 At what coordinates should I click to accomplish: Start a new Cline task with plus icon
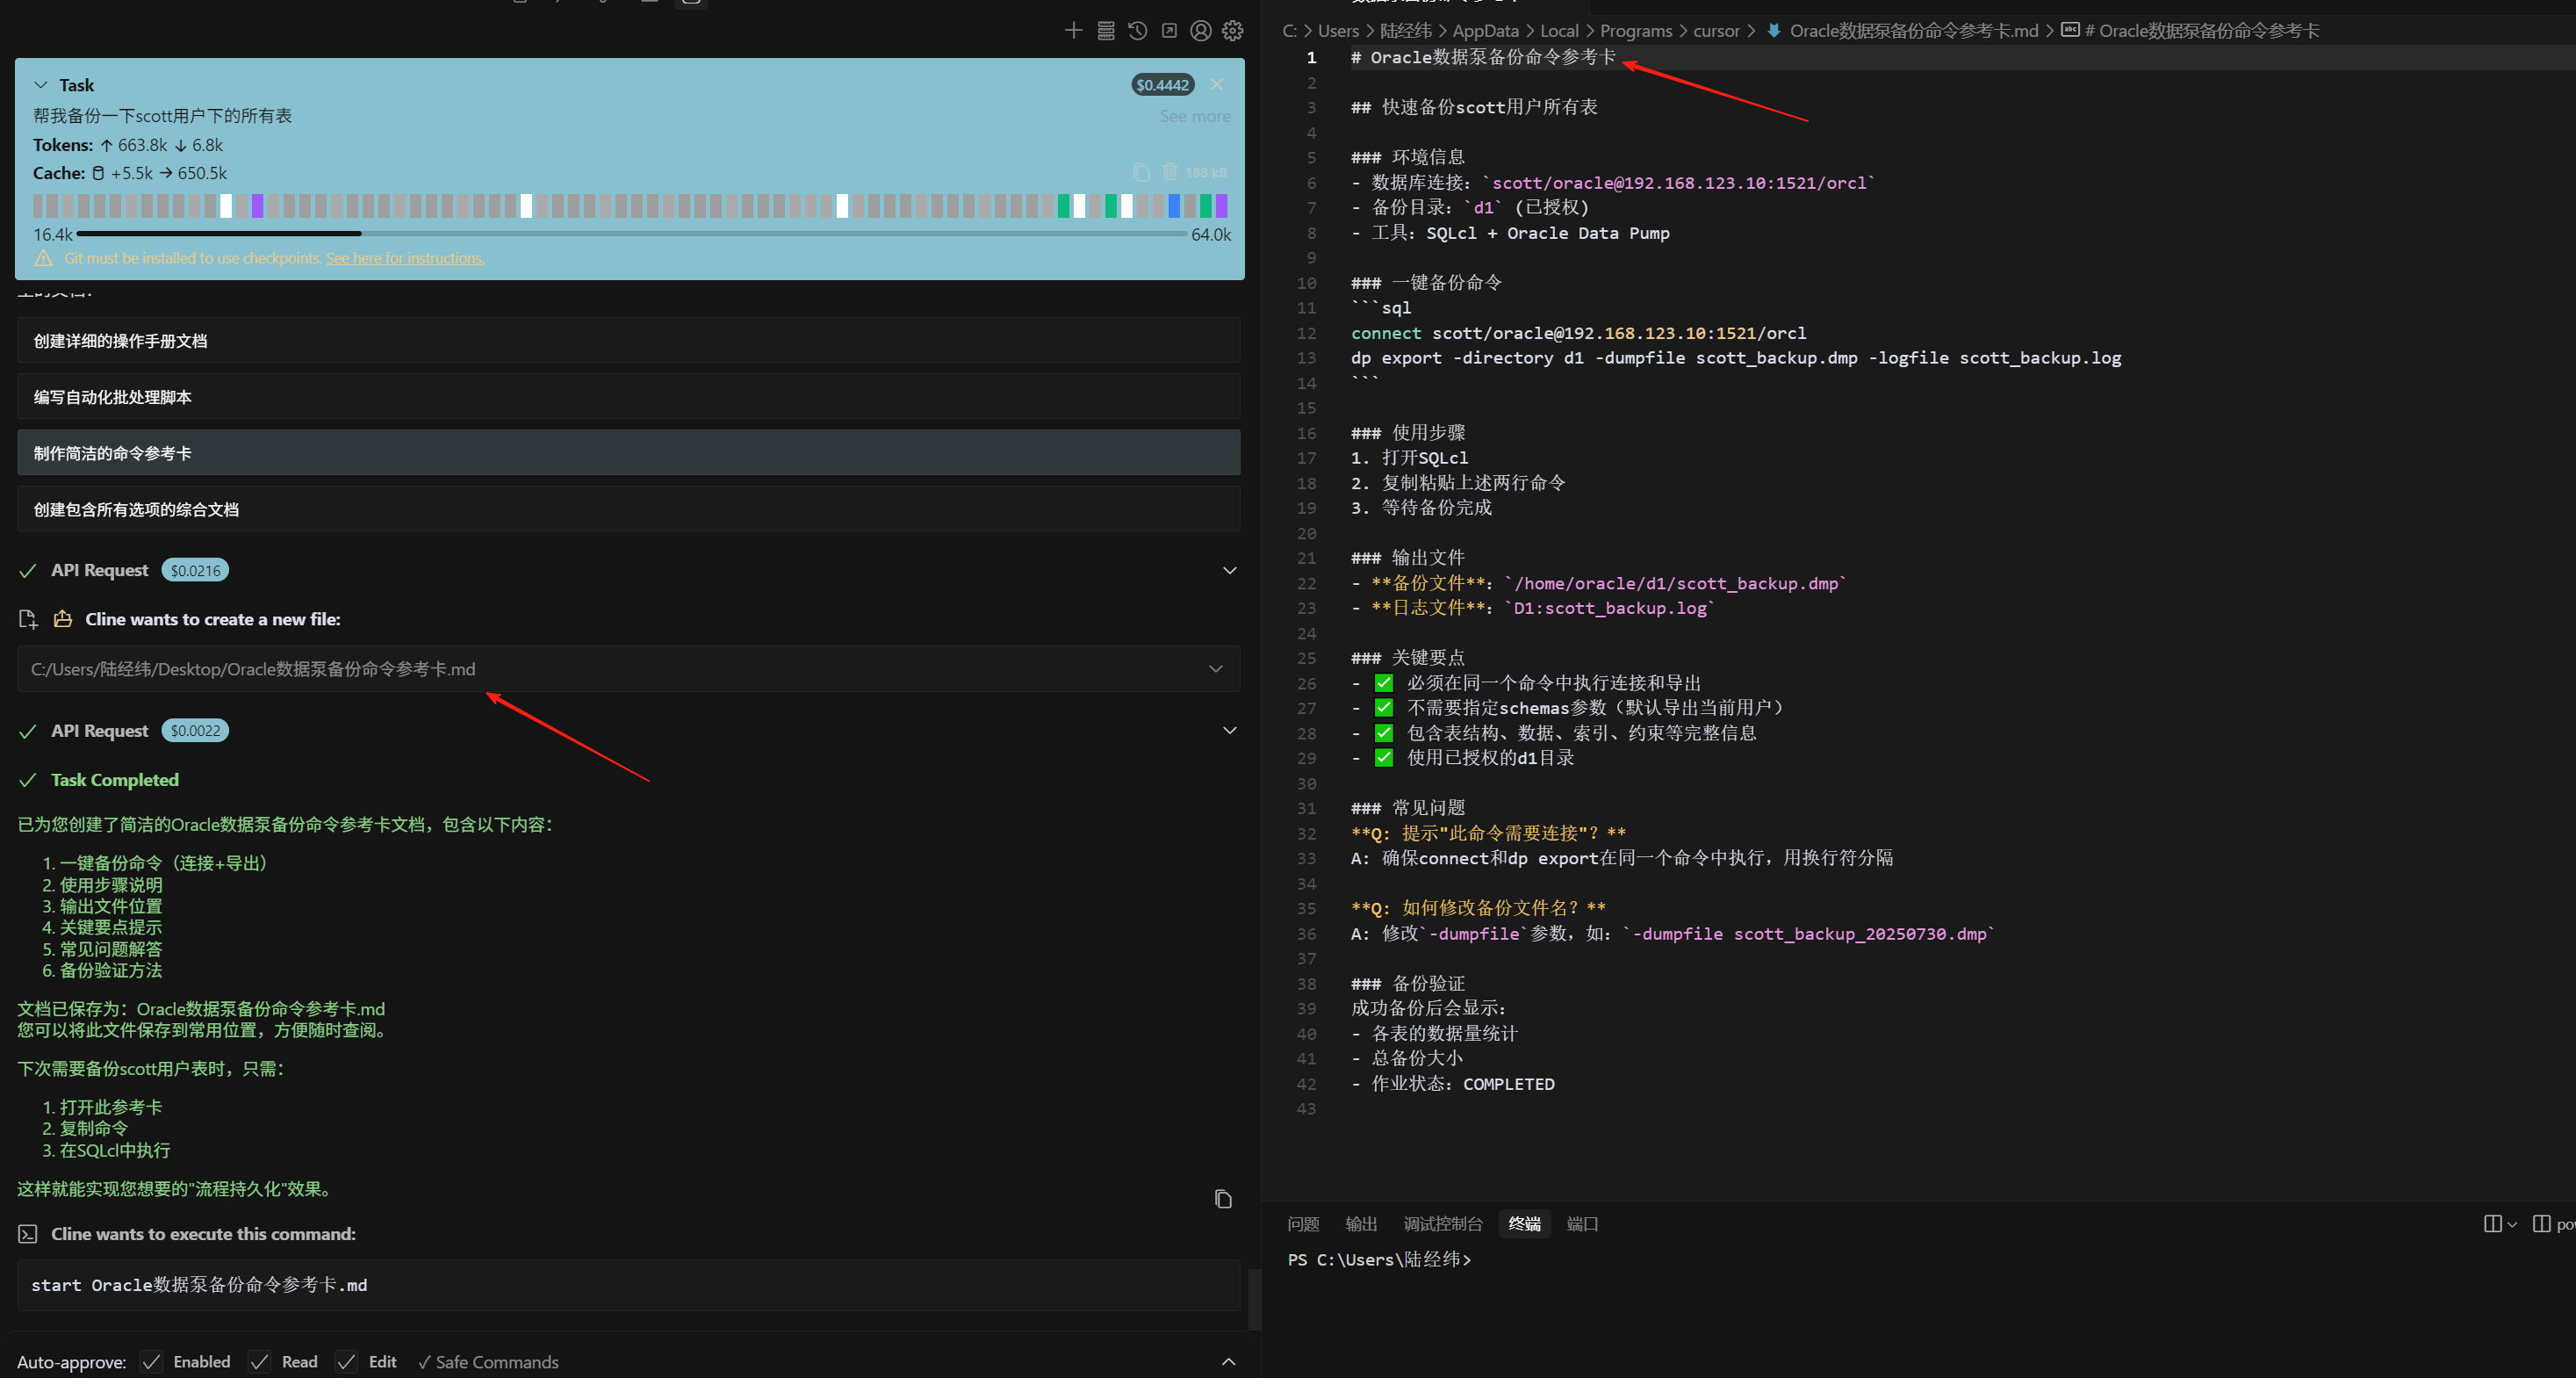[x=1073, y=31]
